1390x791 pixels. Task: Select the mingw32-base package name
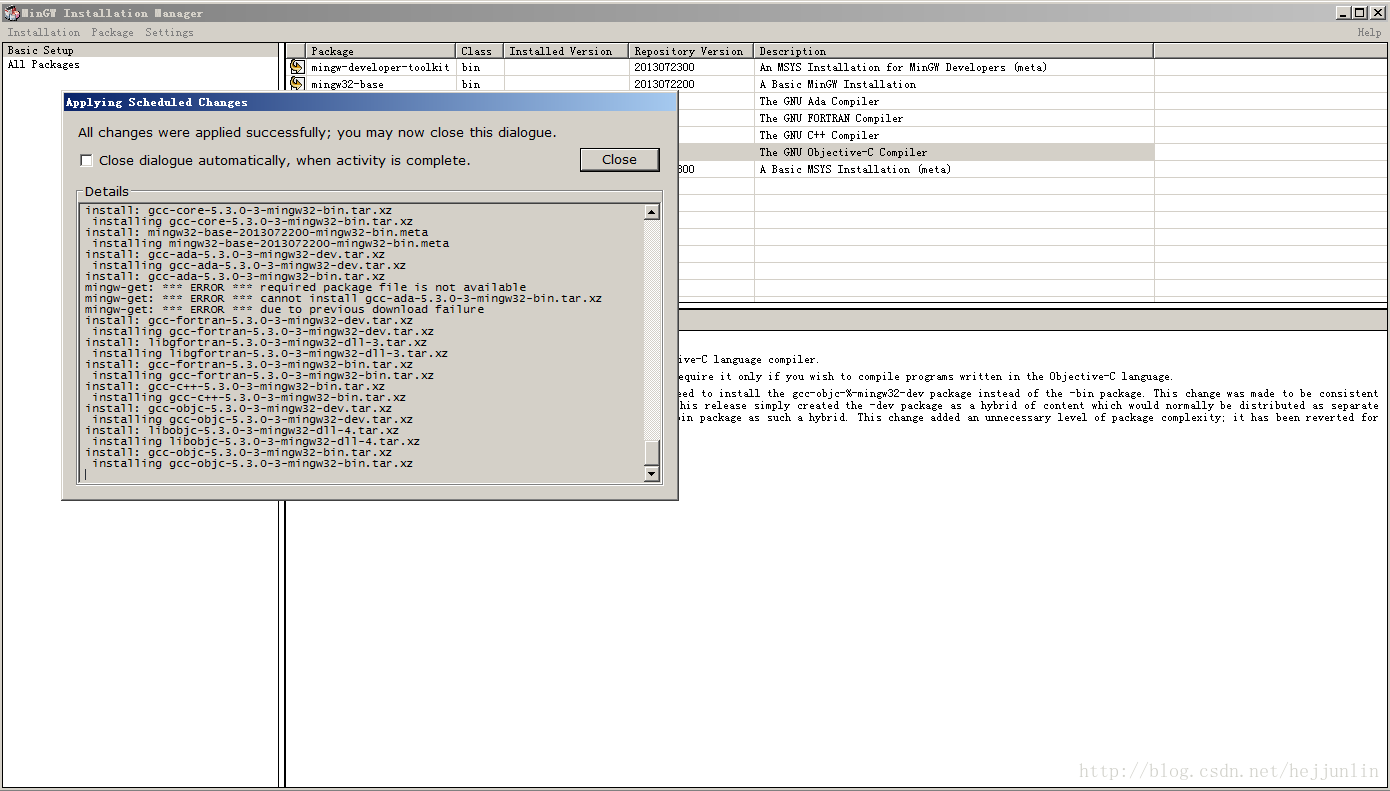pos(347,84)
